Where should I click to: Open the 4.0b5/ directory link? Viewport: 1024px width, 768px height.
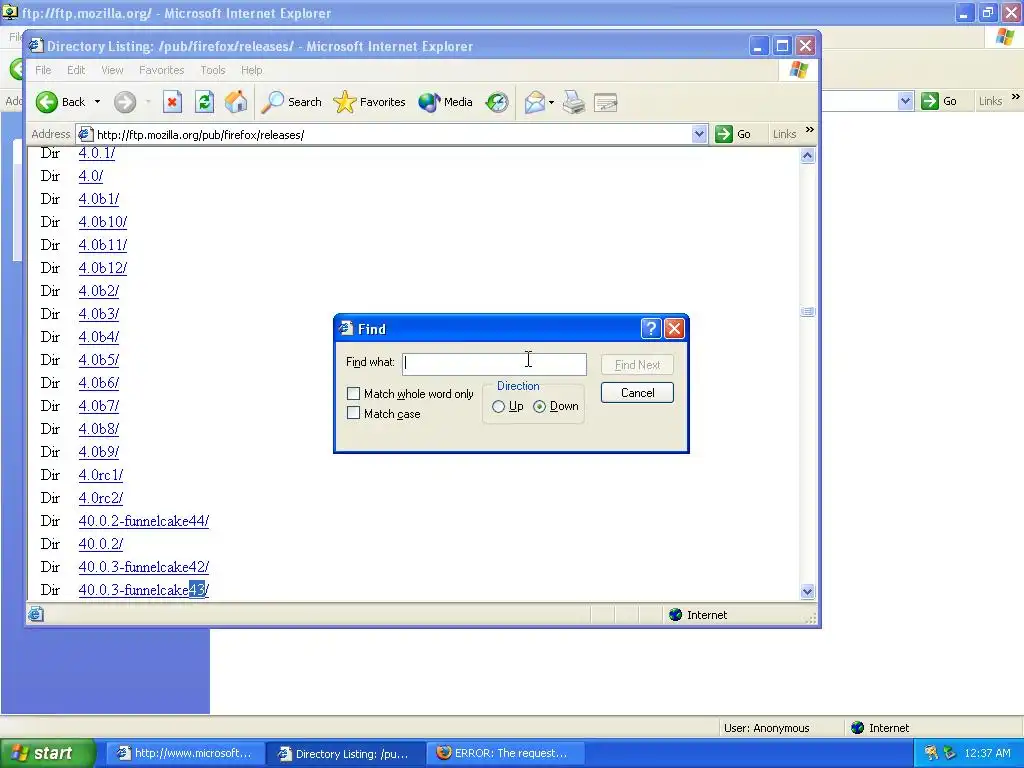99,360
